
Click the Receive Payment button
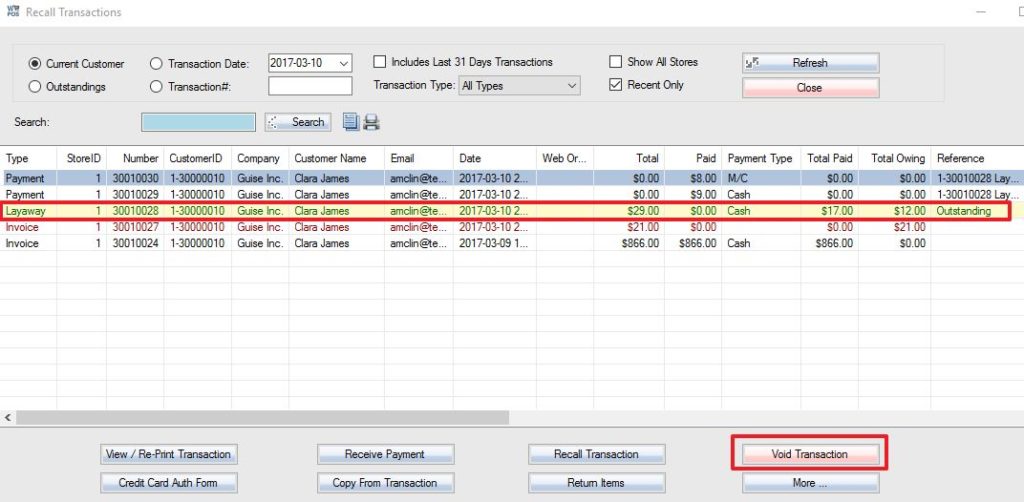385,454
